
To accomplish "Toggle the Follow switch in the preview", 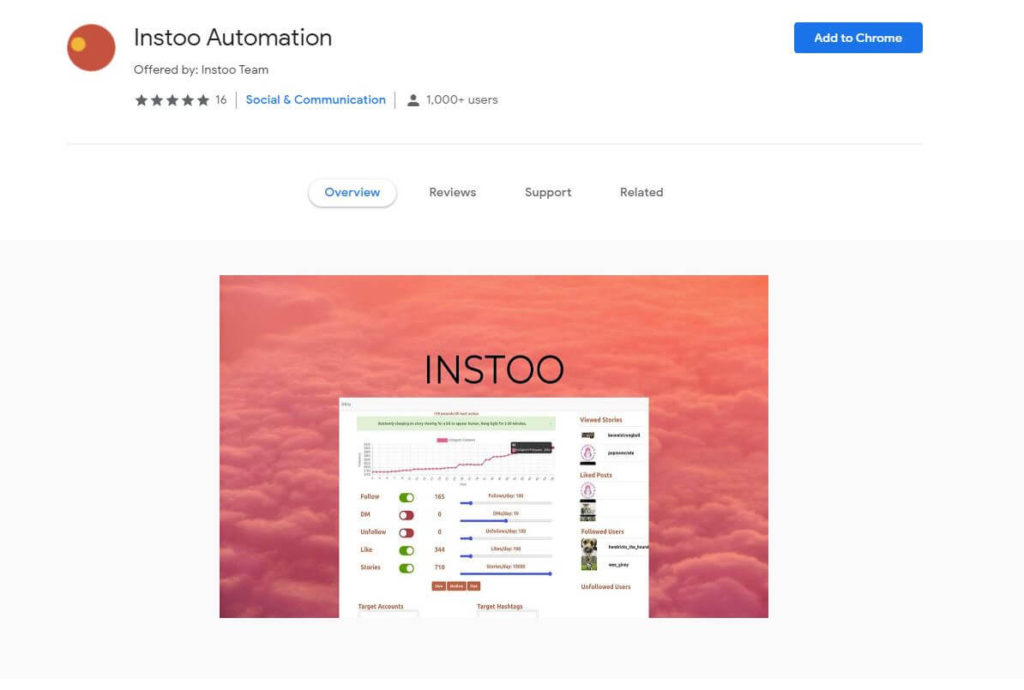I will 406,497.
